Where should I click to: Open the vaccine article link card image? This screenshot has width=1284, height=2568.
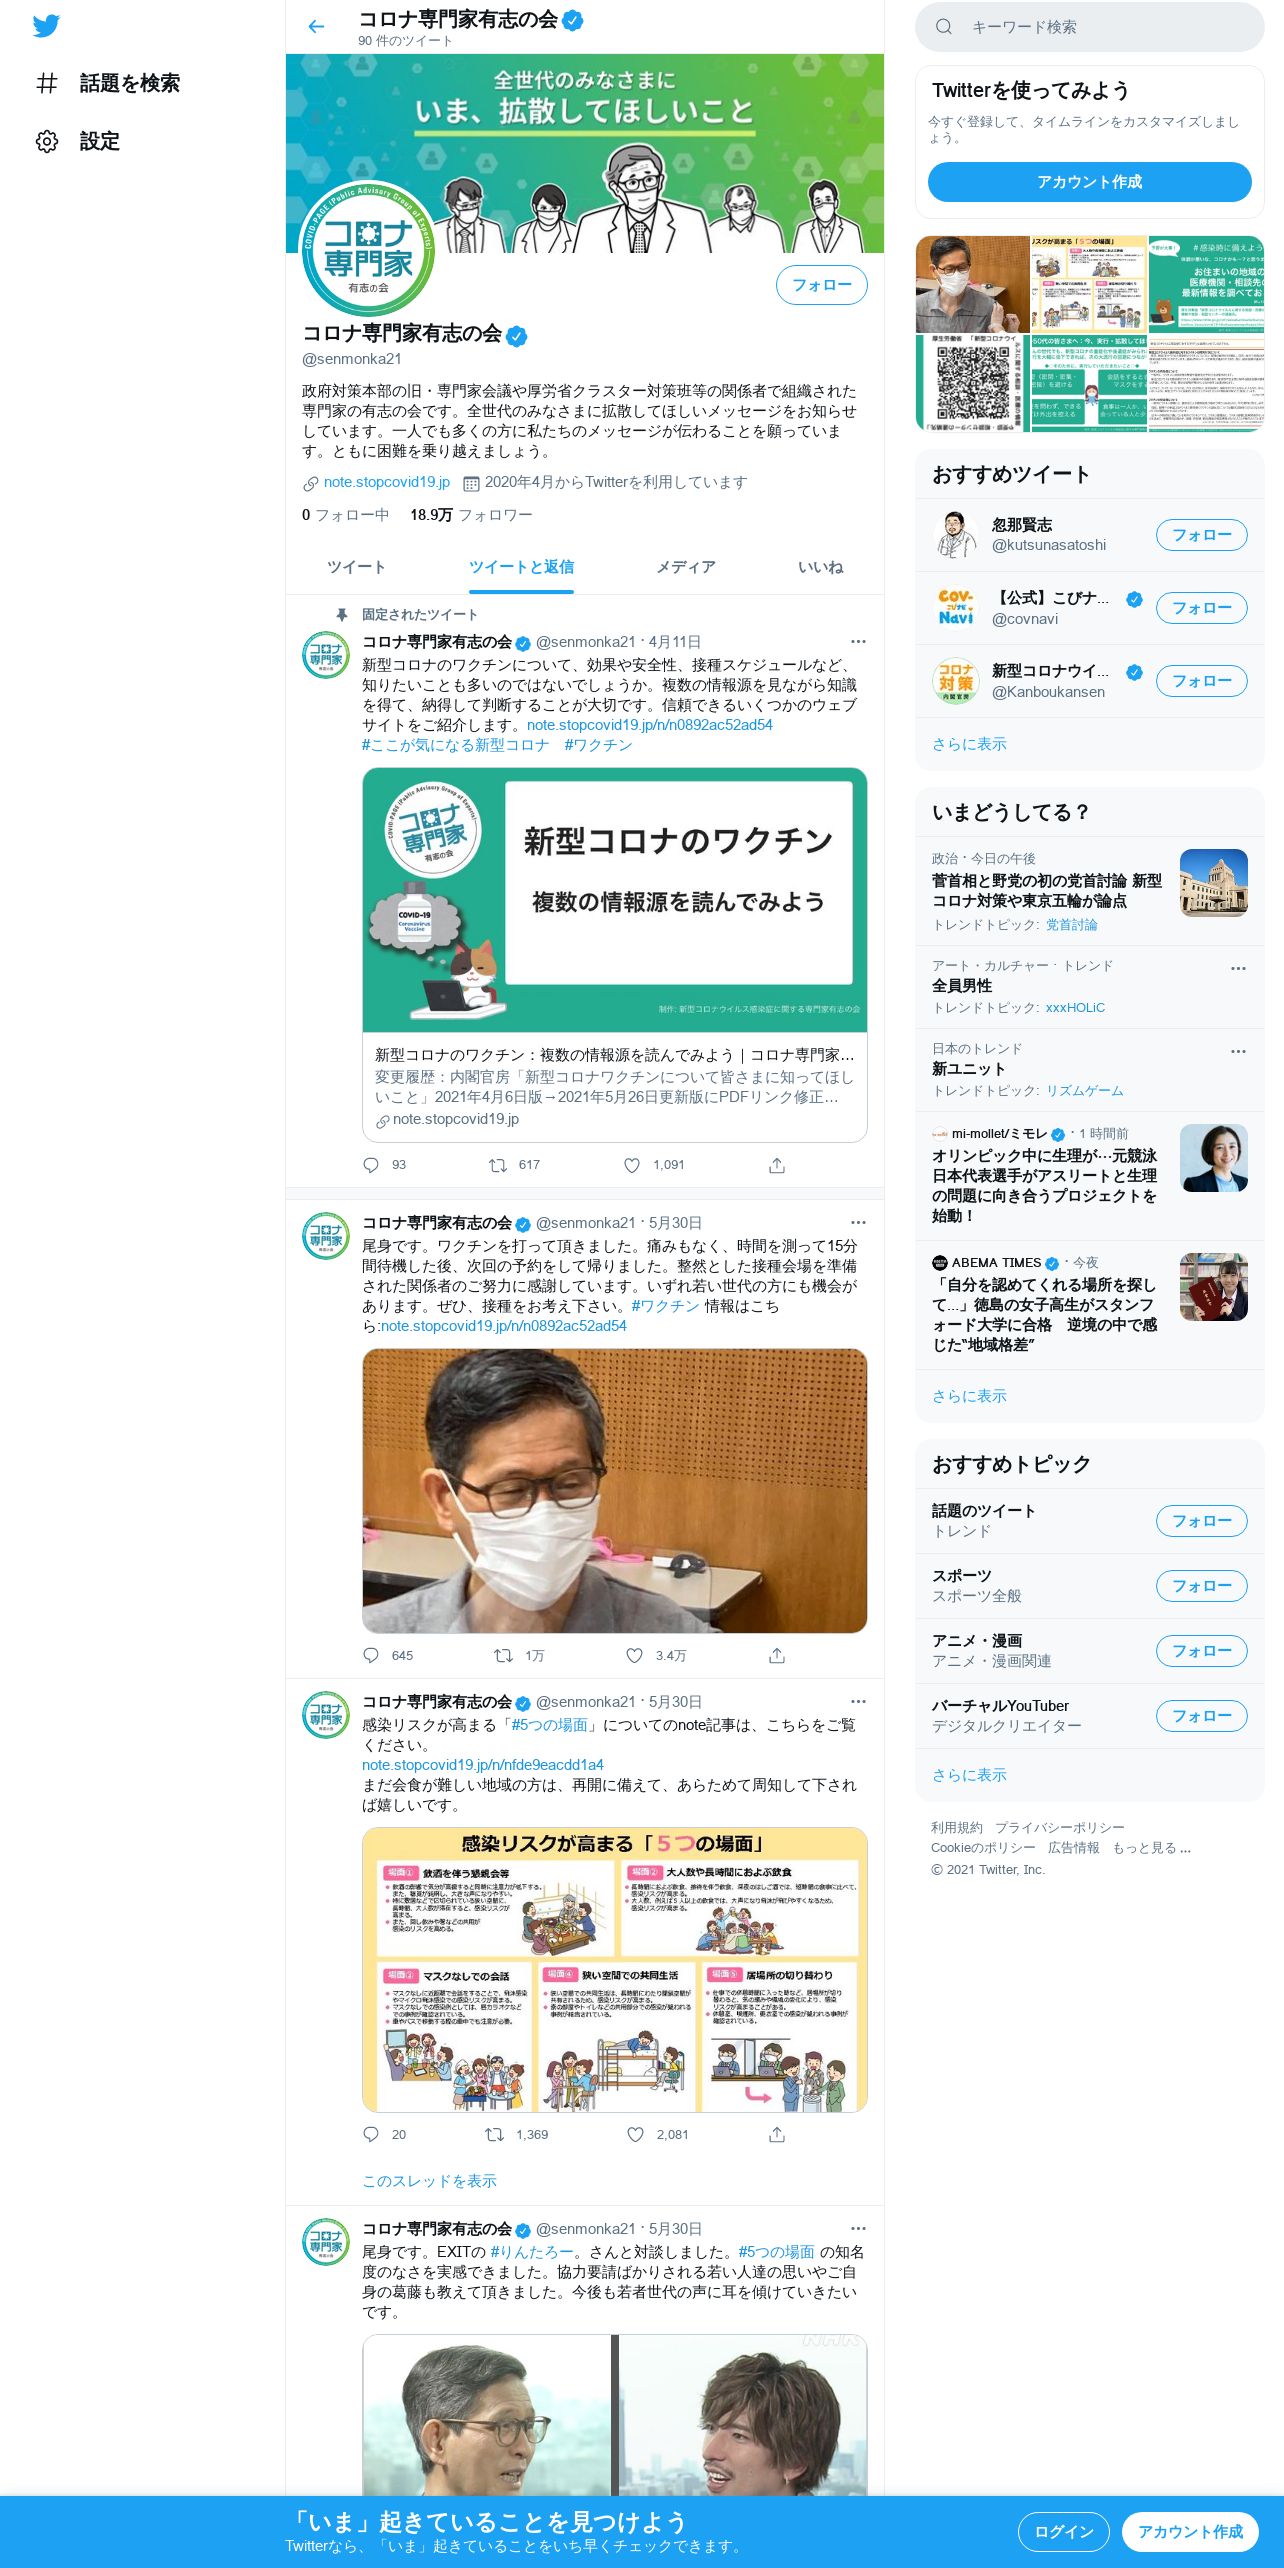615,900
